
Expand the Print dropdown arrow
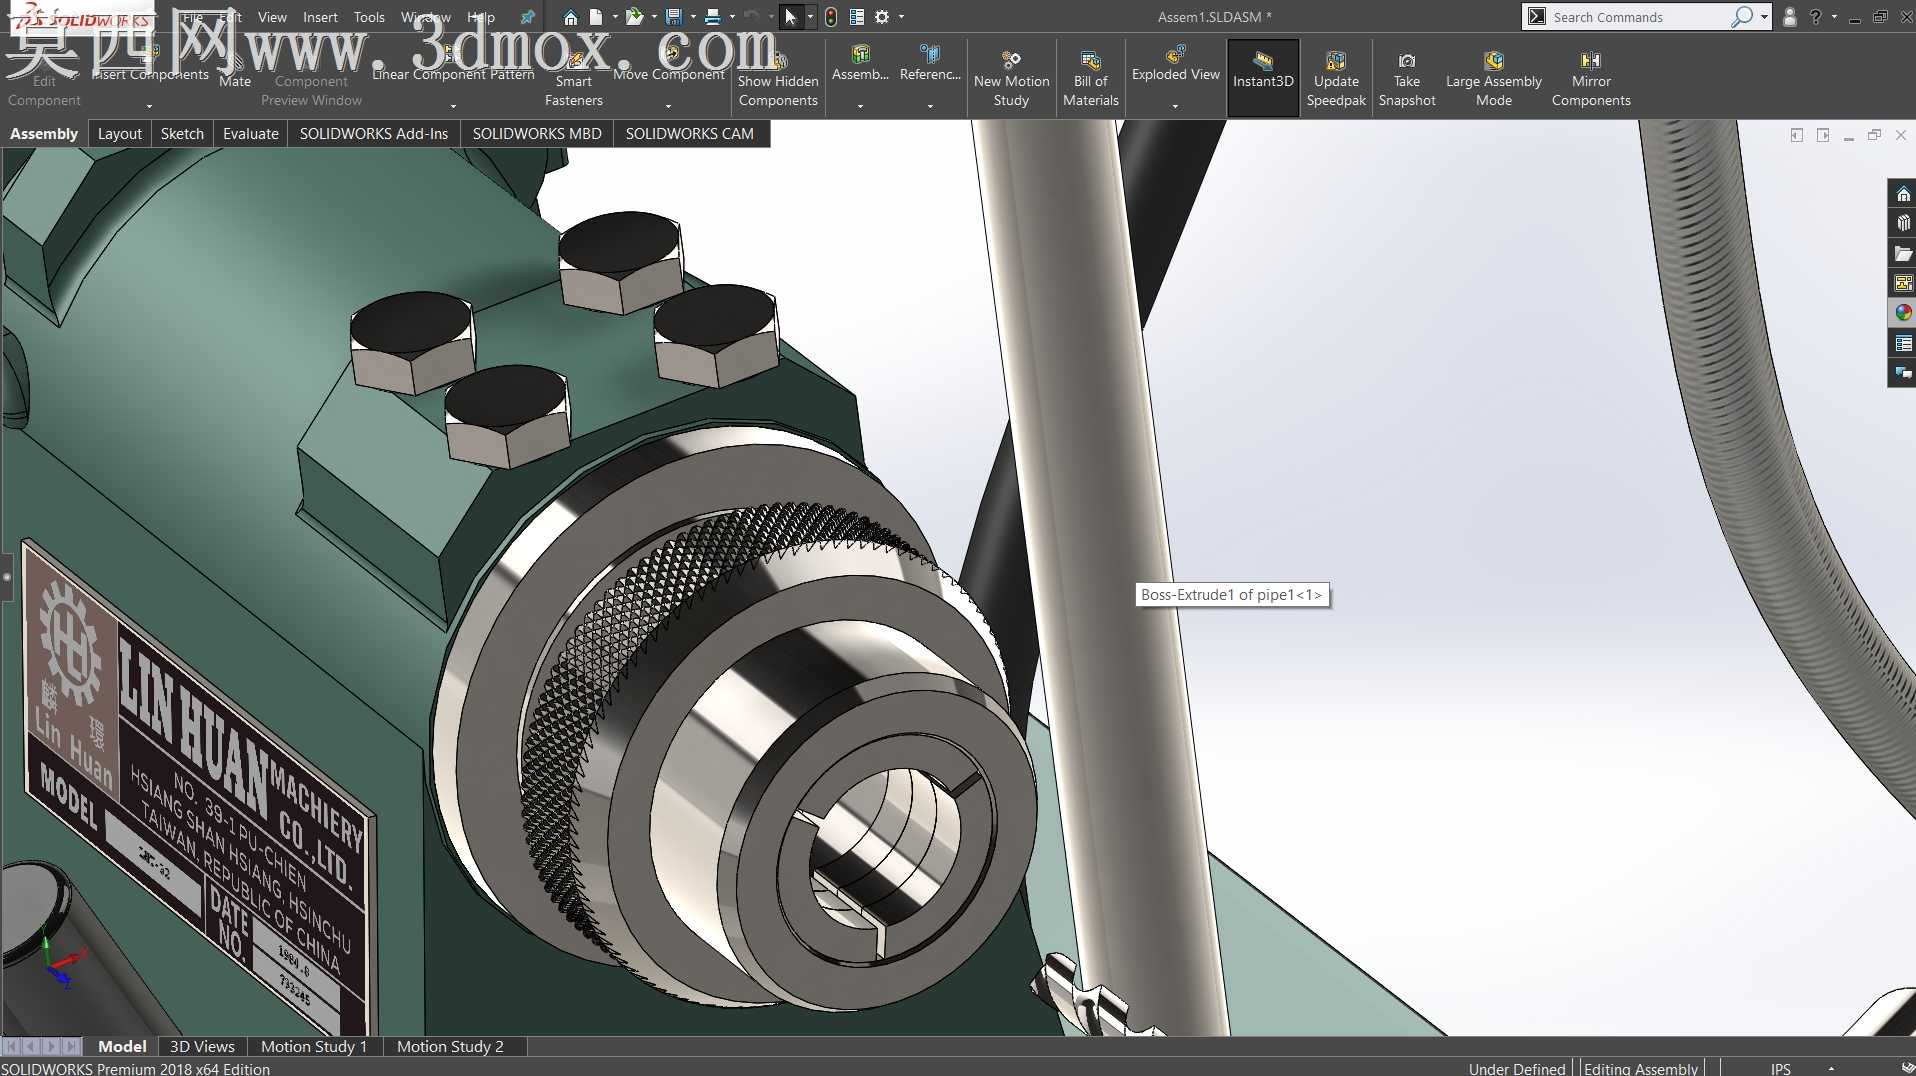(732, 17)
